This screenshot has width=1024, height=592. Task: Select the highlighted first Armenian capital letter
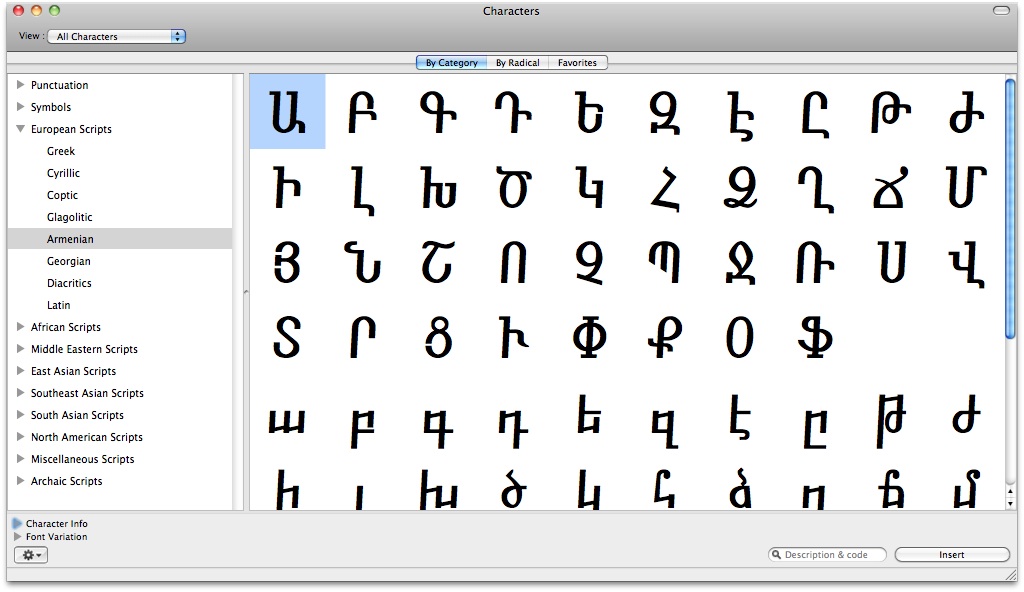click(287, 112)
